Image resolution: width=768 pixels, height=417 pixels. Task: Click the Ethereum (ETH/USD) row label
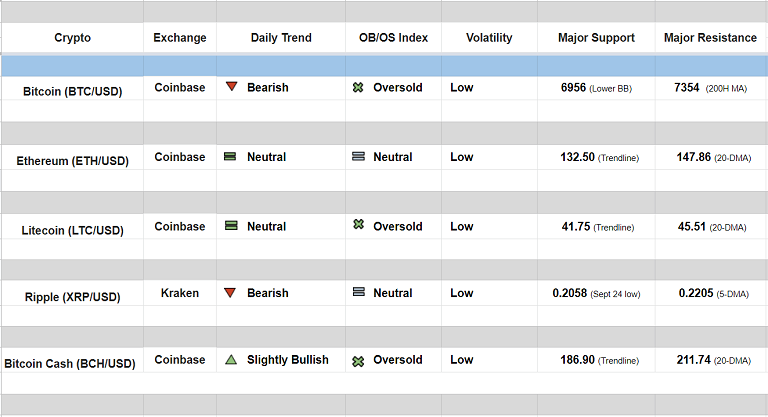(x=73, y=161)
